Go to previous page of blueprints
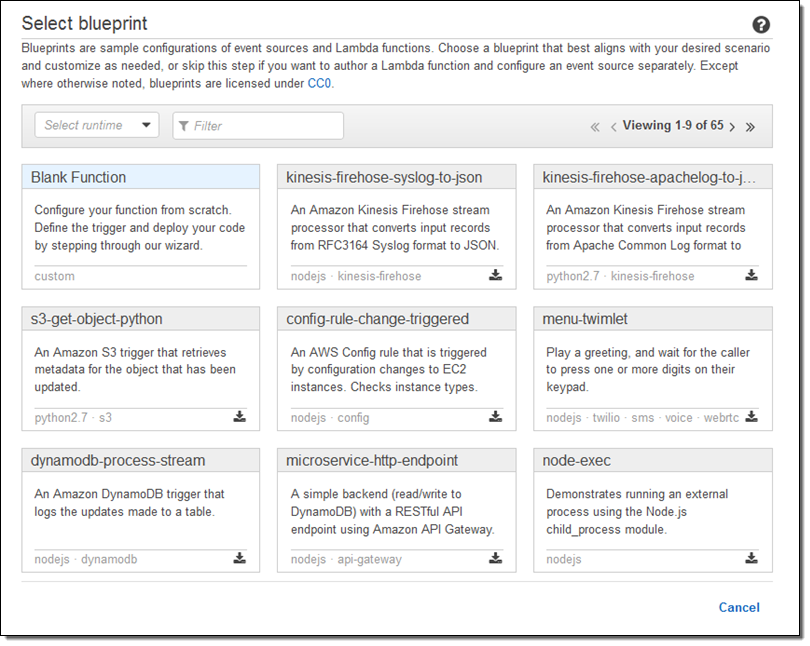 click(x=613, y=127)
